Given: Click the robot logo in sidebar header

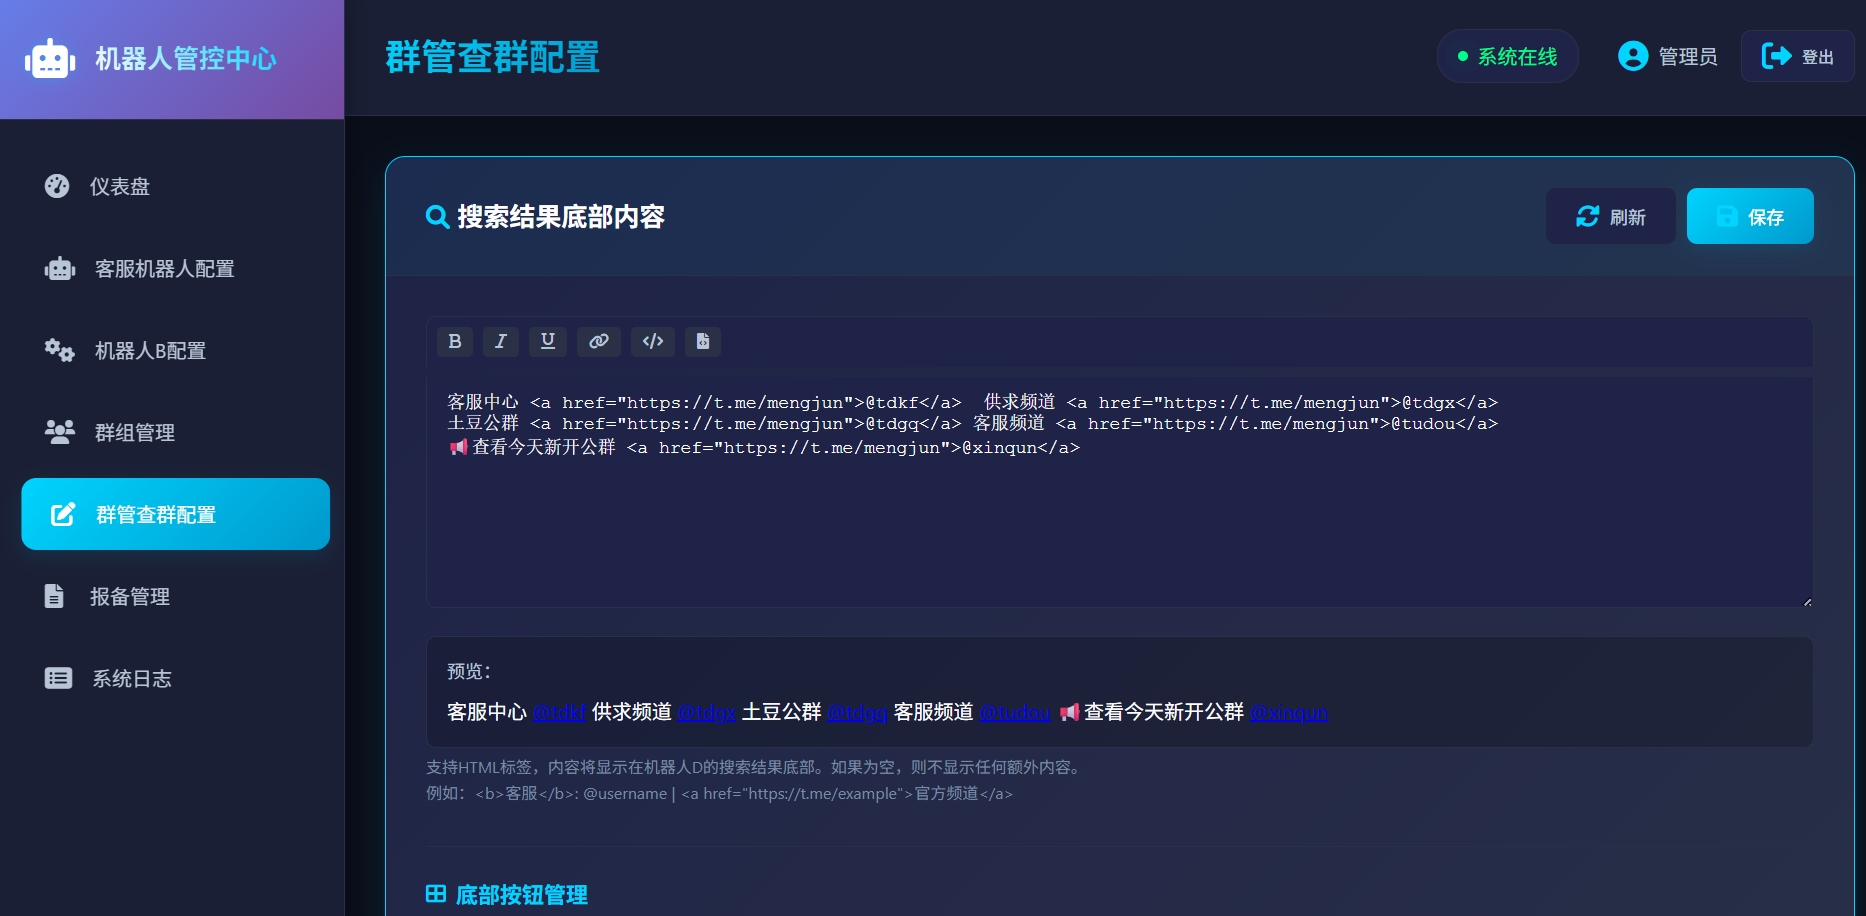Looking at the screenshot, I should pos(50,59).
